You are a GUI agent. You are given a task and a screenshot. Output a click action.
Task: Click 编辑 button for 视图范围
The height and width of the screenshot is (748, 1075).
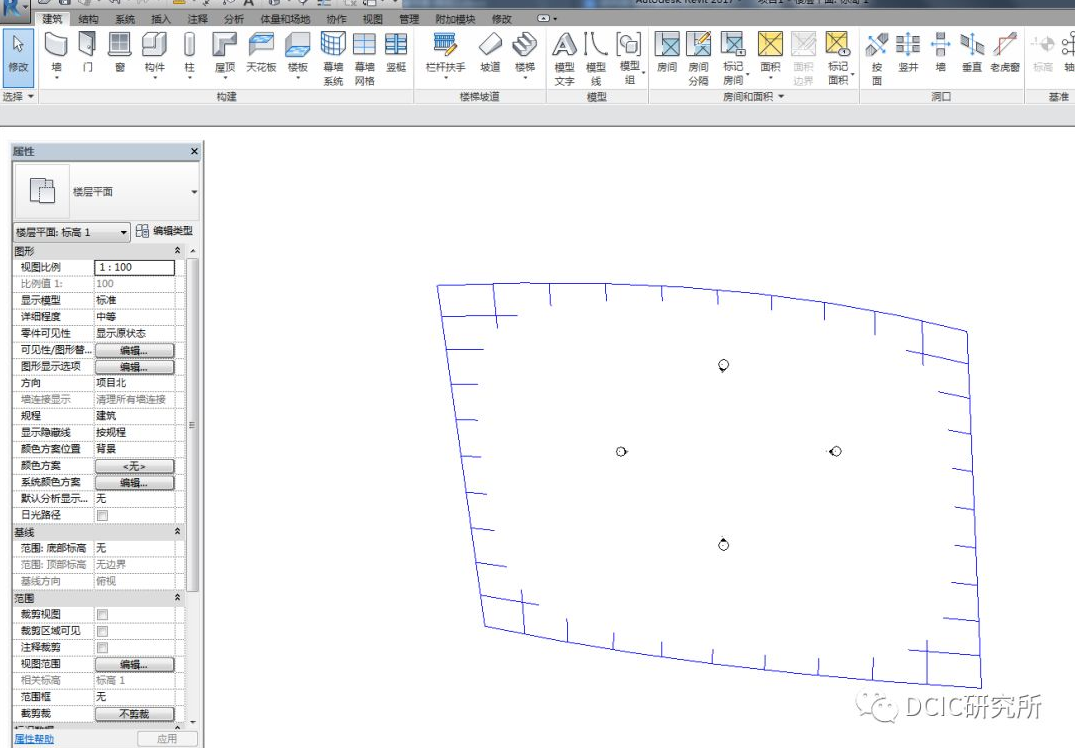(x=134, y=664)
